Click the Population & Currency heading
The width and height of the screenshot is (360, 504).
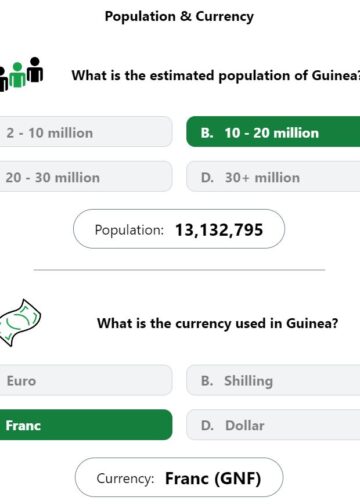(x=179, y=17)
